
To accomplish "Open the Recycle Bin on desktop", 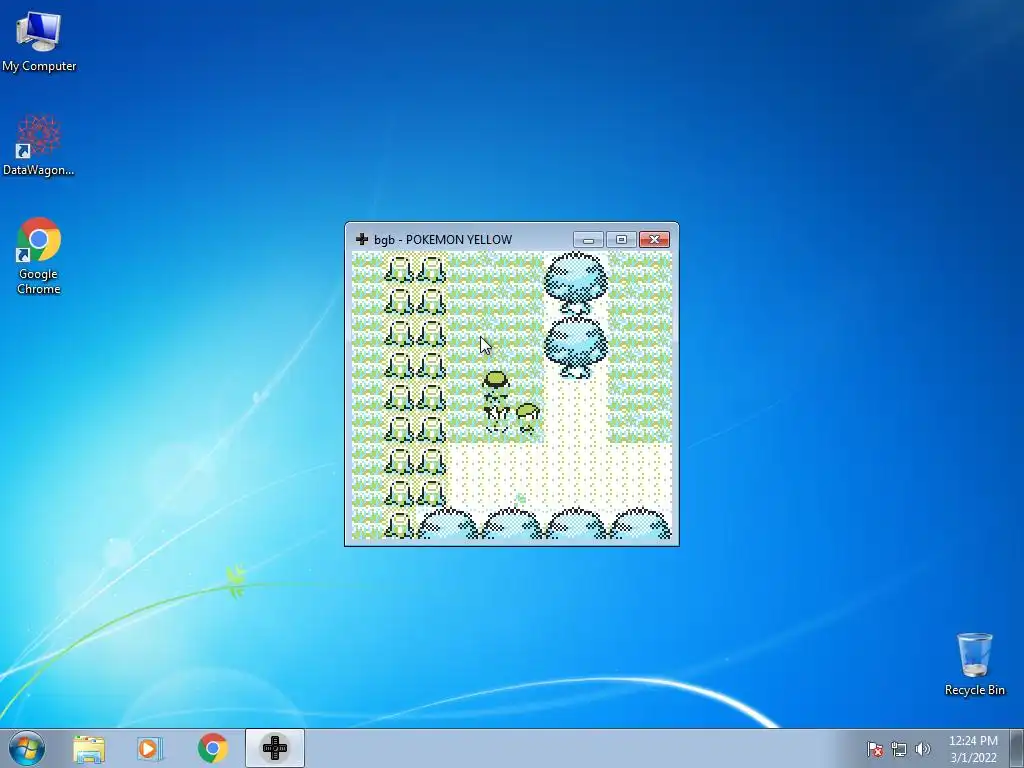I will 974,664.
